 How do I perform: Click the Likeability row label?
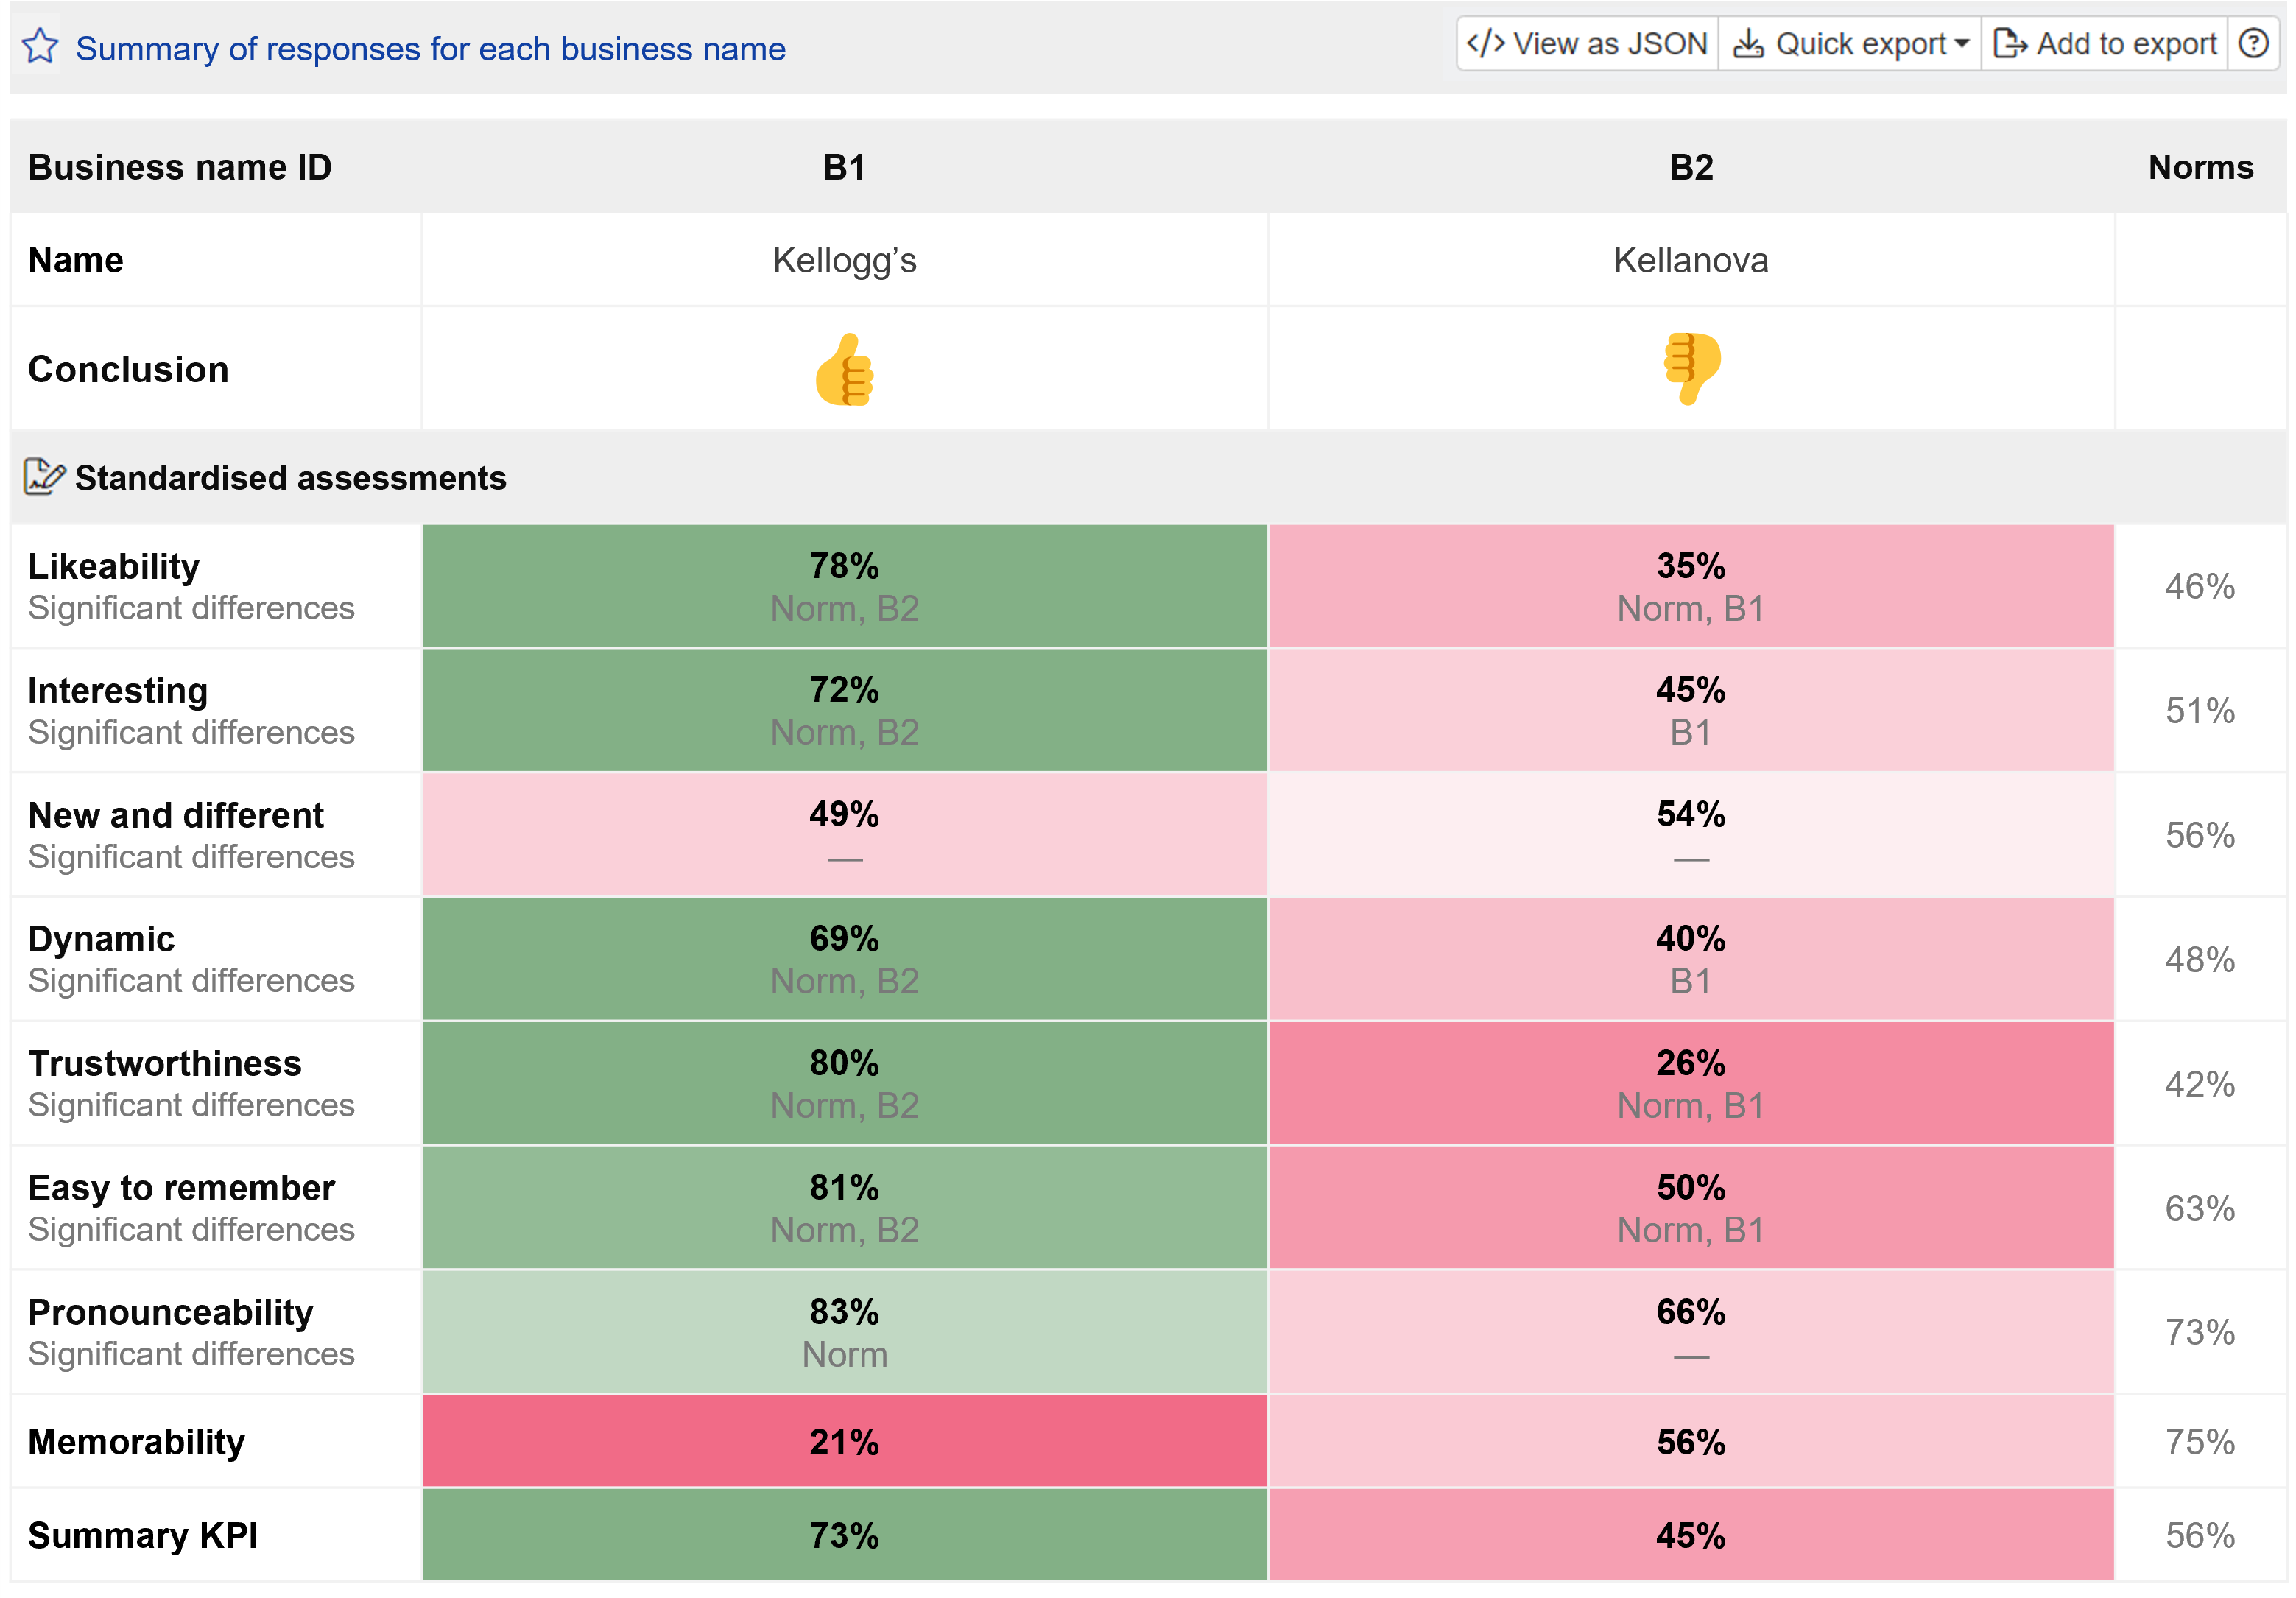114,567
